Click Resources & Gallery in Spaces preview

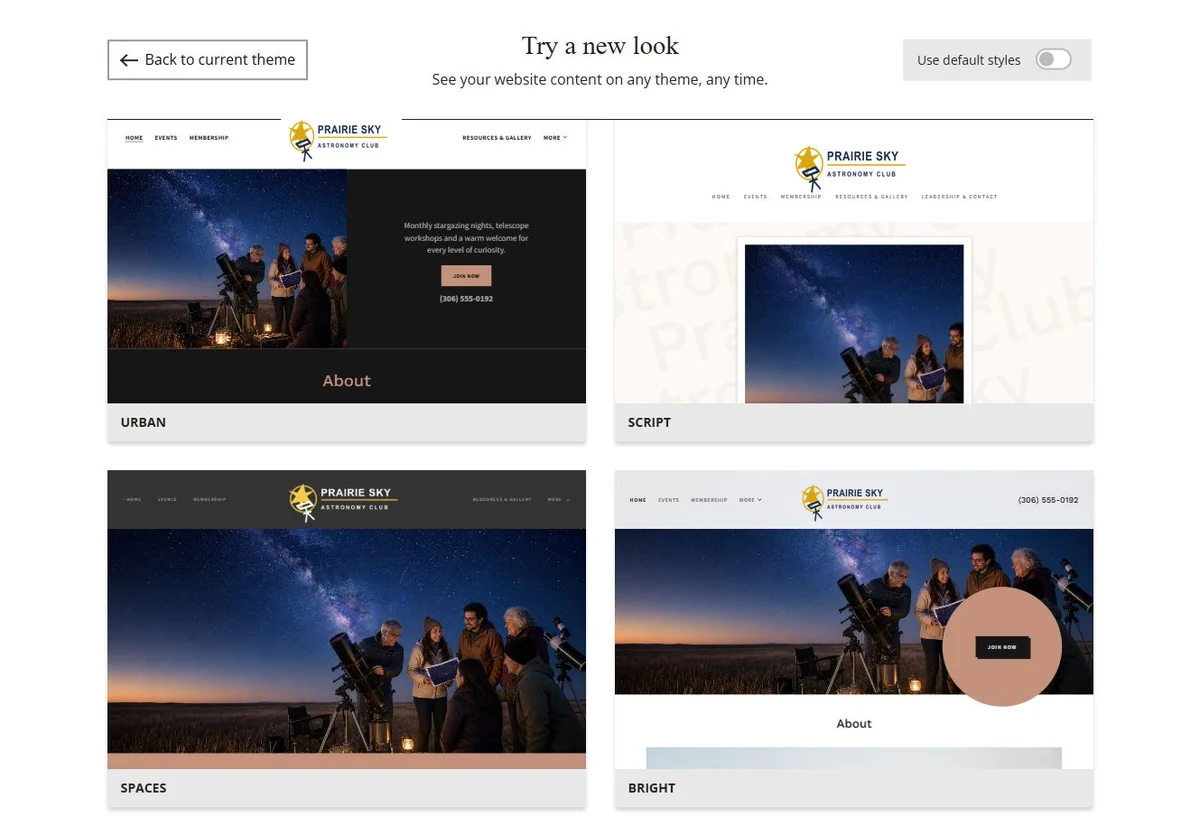pyautogui.click(x=502, y=499)
